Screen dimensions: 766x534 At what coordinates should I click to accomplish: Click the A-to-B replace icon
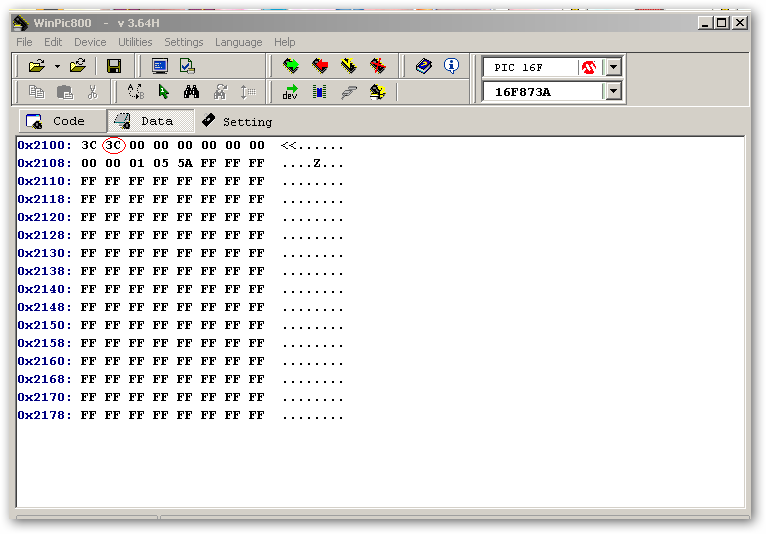coord(135,91)
